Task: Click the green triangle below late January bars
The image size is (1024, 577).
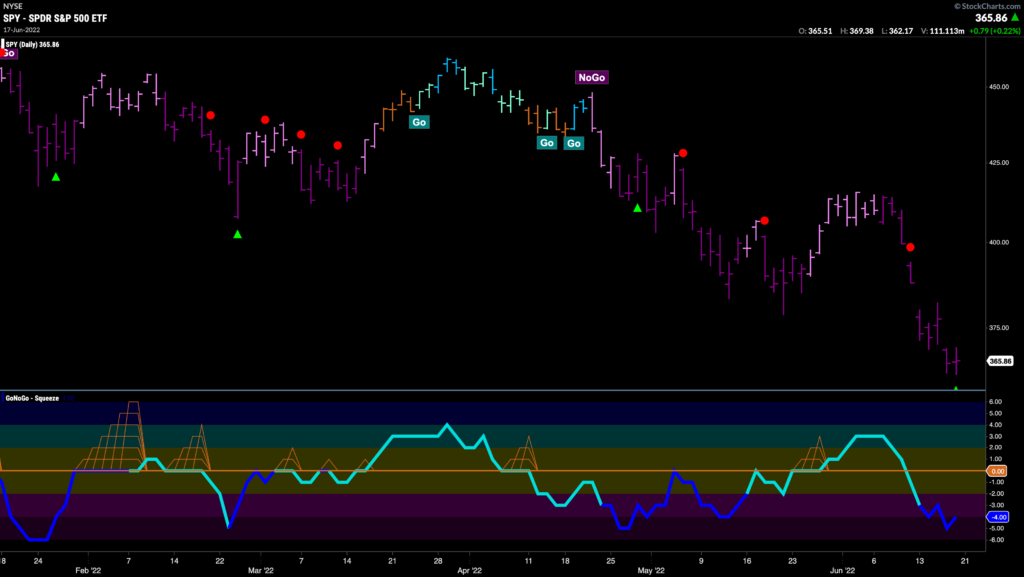Action: [56, 177]
